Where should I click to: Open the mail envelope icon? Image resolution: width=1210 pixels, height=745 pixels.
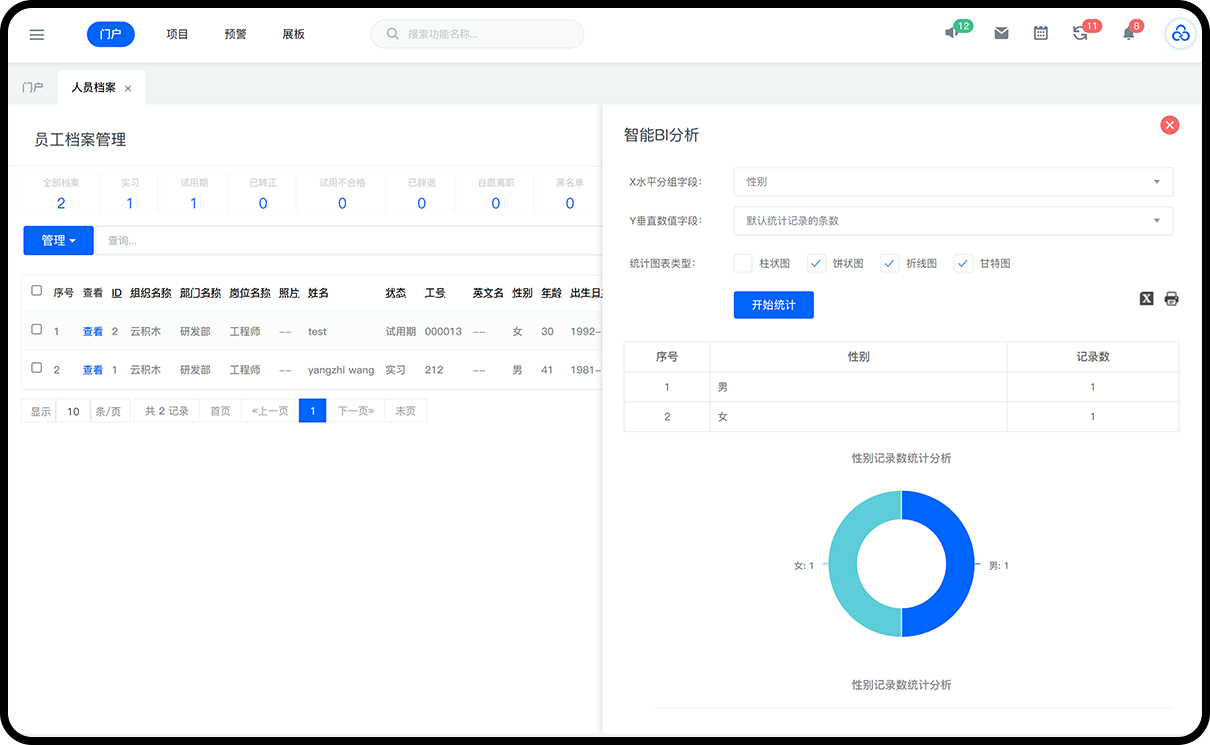[1001, 33]
